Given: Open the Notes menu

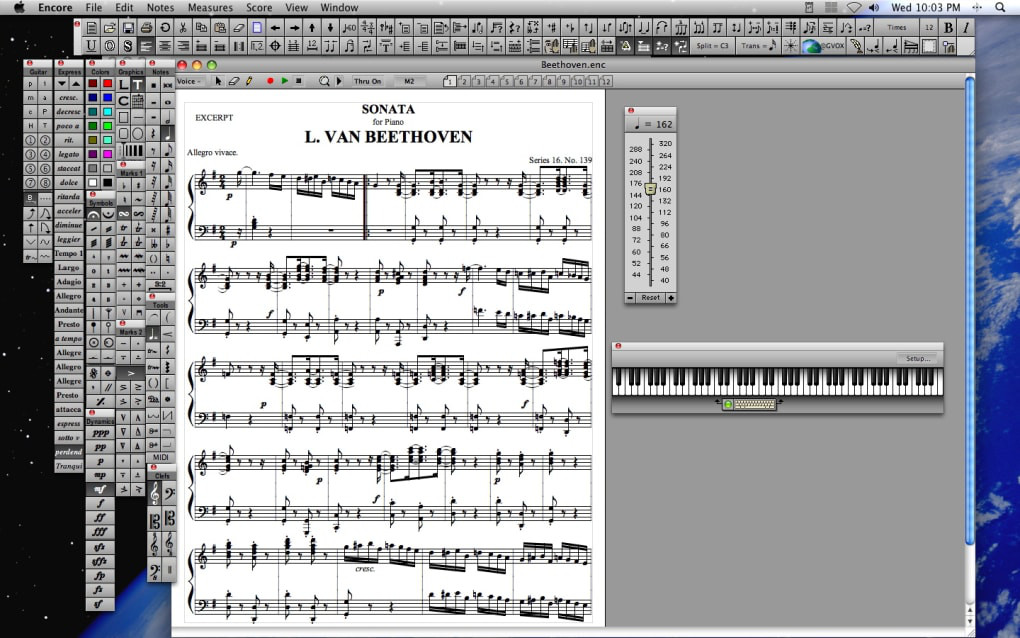Looking at the screenshot, I should (x=160, y=8).
